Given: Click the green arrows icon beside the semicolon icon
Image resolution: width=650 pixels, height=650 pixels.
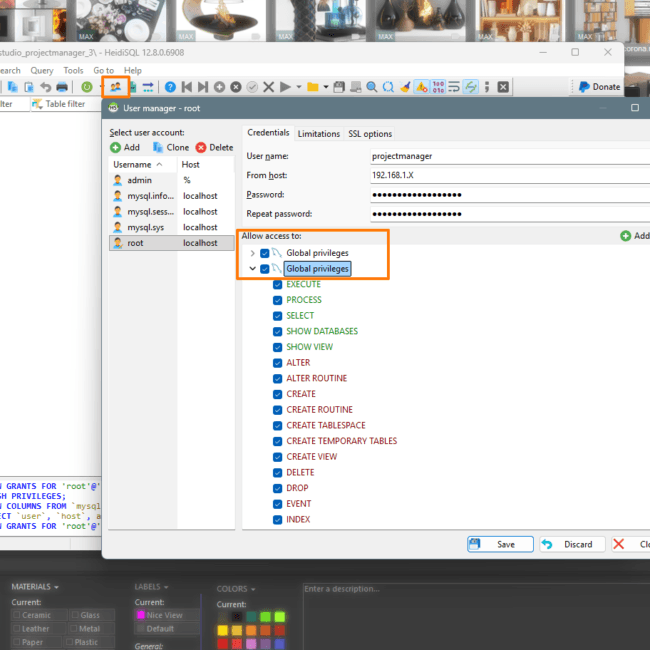Looking at the screenshot, I should coord(471,87).
